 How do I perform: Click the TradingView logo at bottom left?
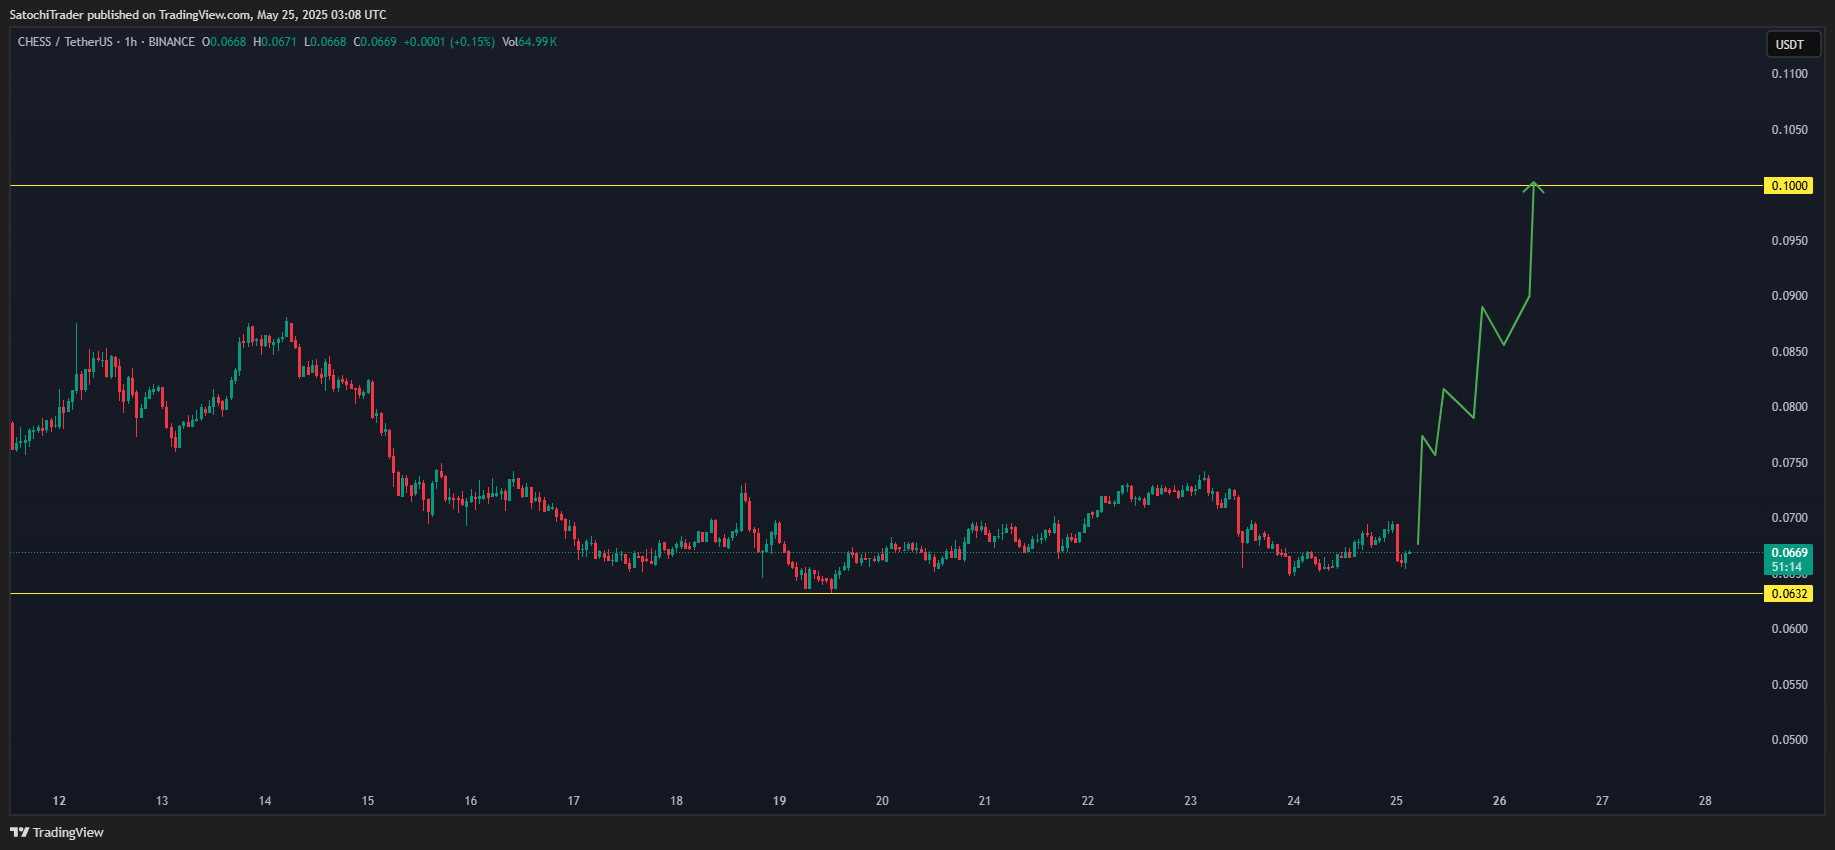[x=57, y=832]
